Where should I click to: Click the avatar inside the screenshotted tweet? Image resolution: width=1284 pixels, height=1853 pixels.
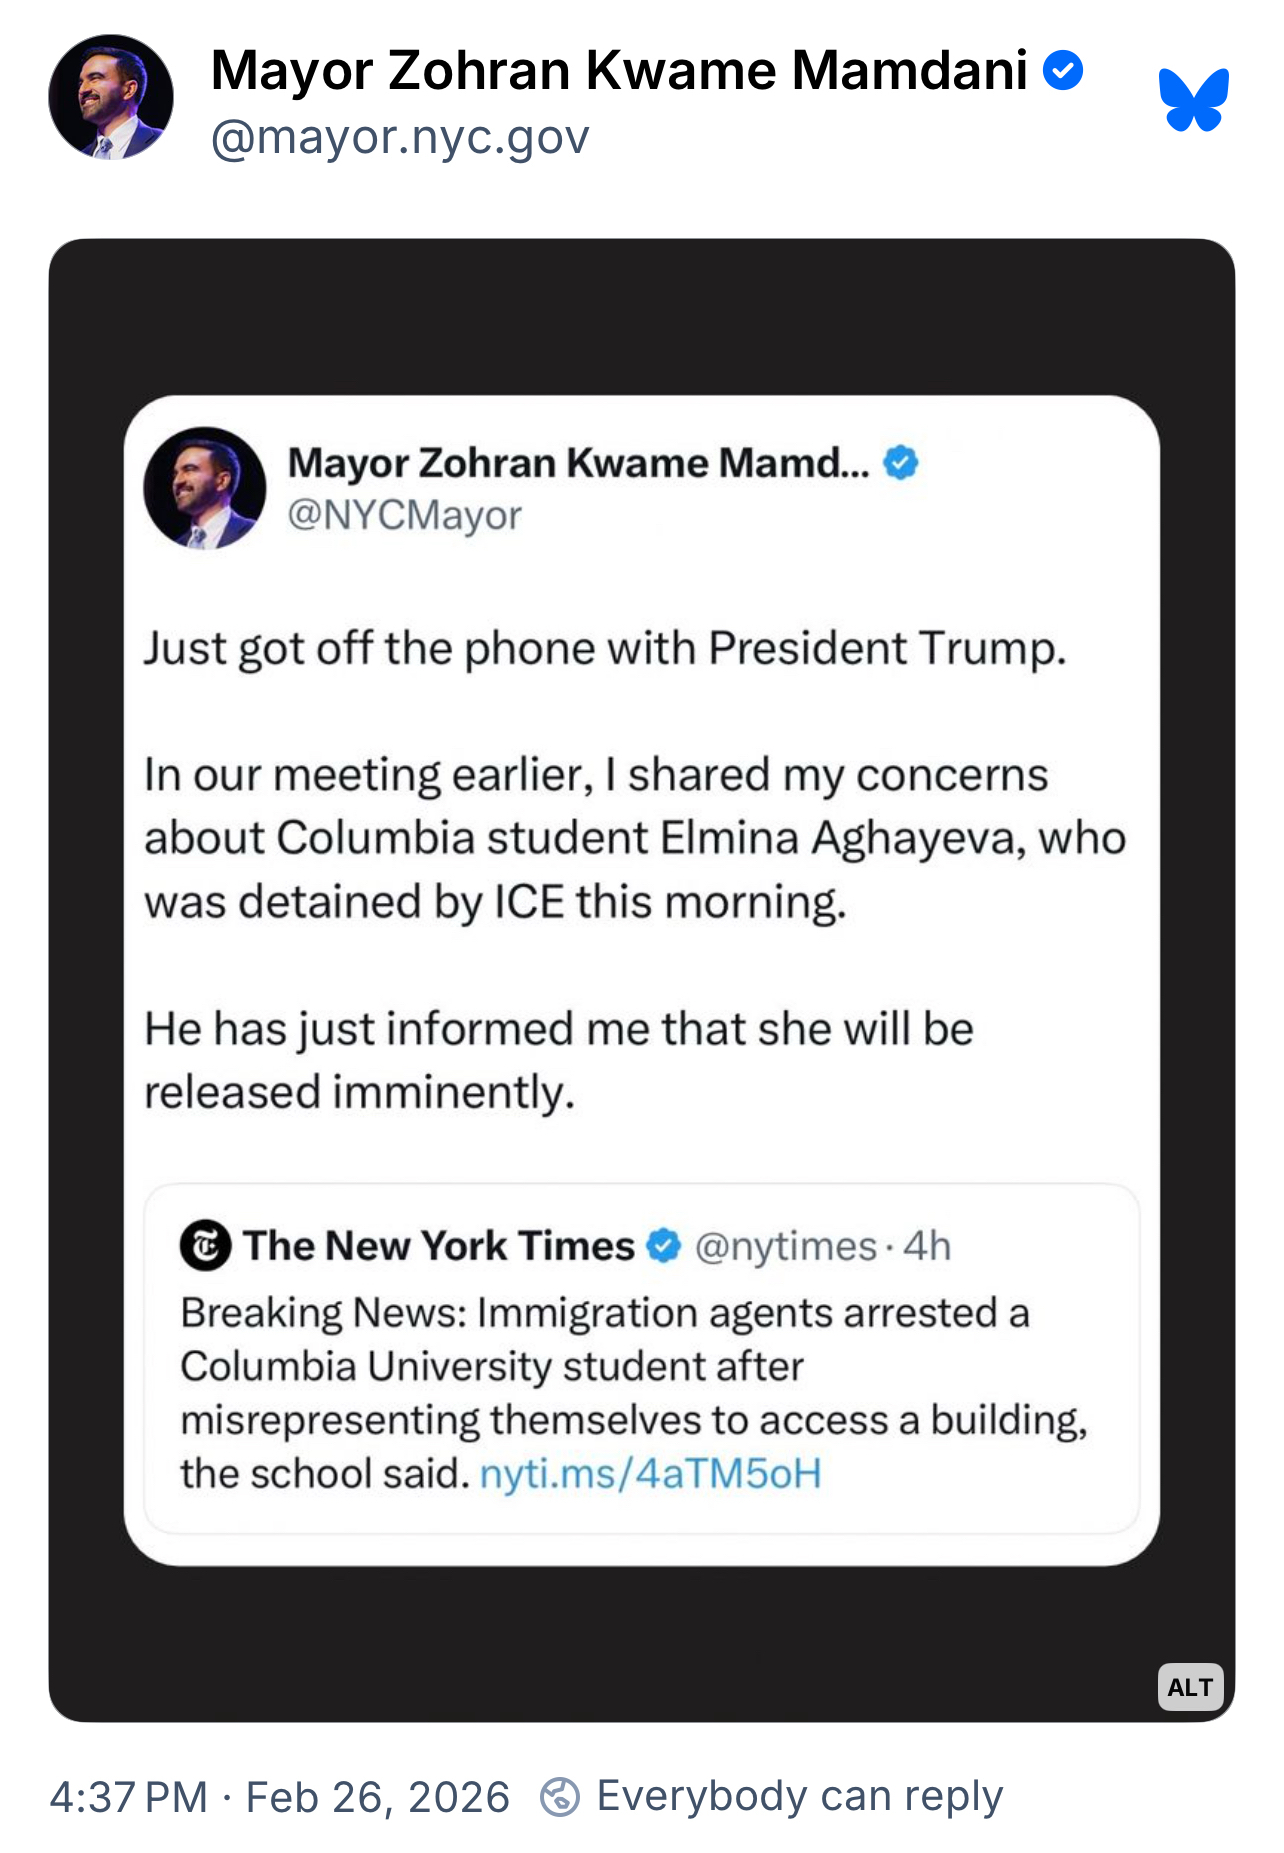pyautogui.click(x=205, y=489)
